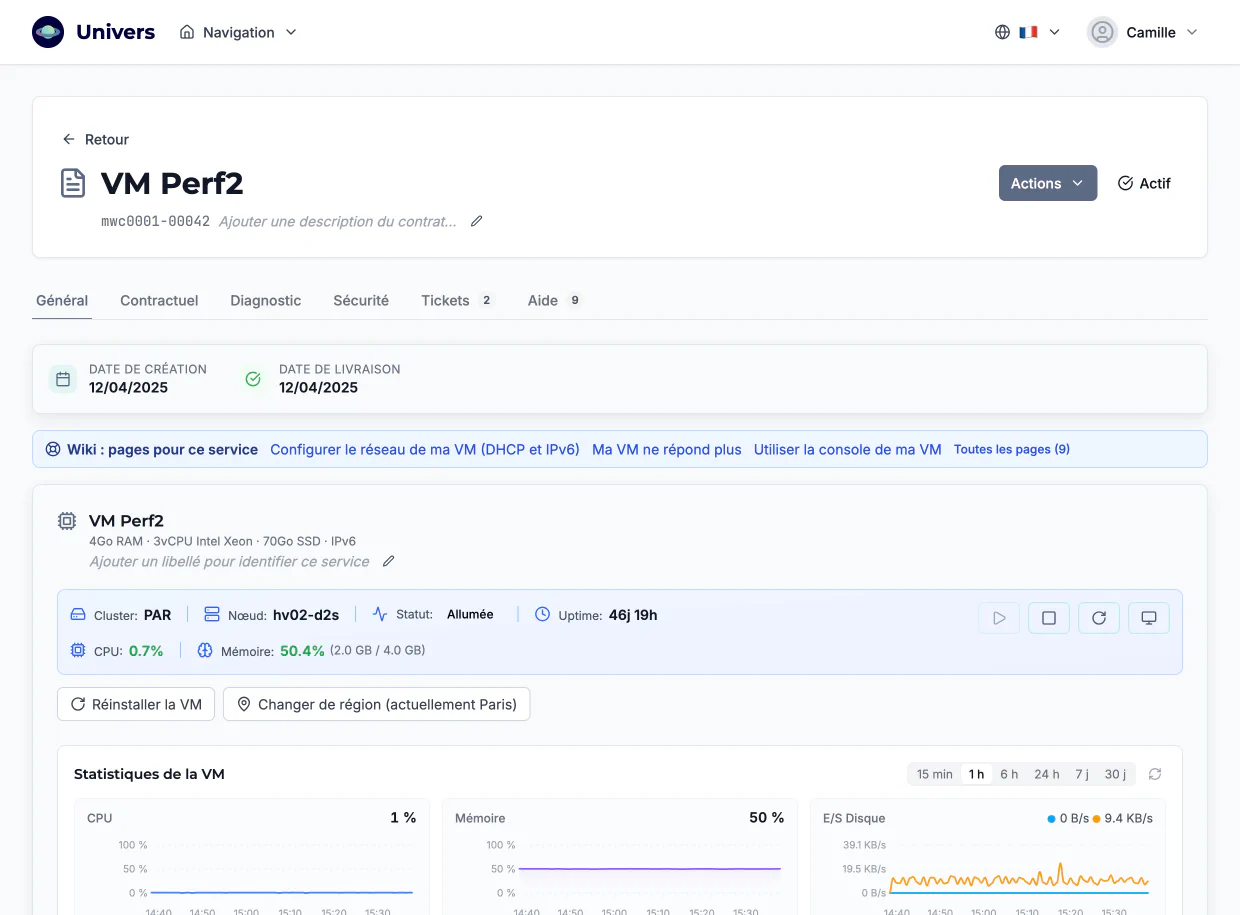Open the Tickets tab
1240x915 pixels.
(x=457, y=300)
